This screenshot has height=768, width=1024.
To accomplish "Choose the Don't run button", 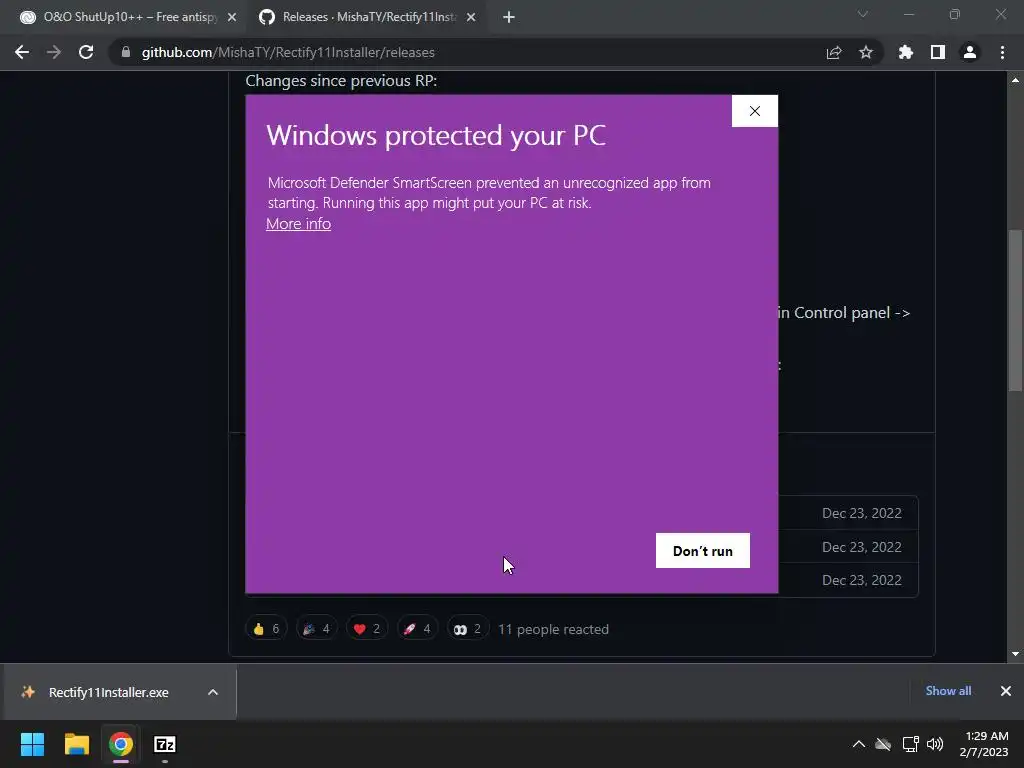I will tap(703, 551).
